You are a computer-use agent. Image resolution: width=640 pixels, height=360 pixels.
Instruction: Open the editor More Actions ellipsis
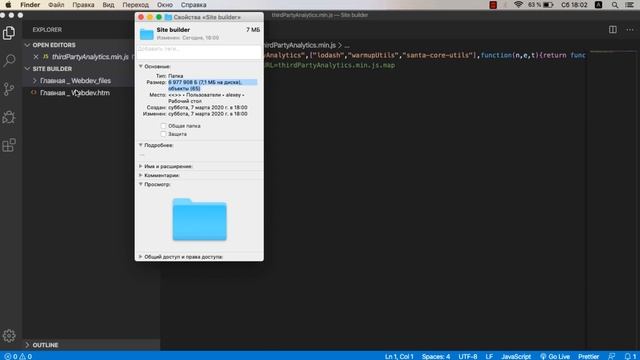click(630, 29)
